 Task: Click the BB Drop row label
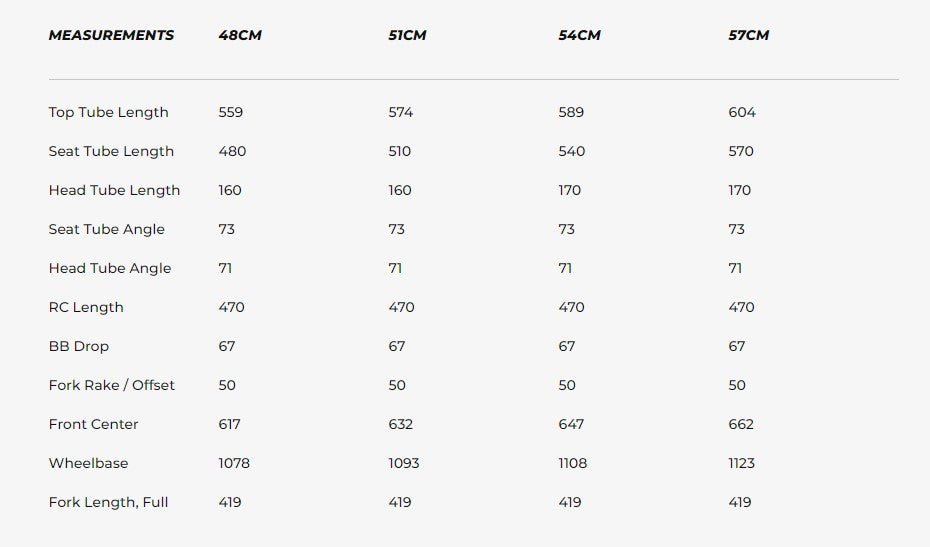point(79,346)
